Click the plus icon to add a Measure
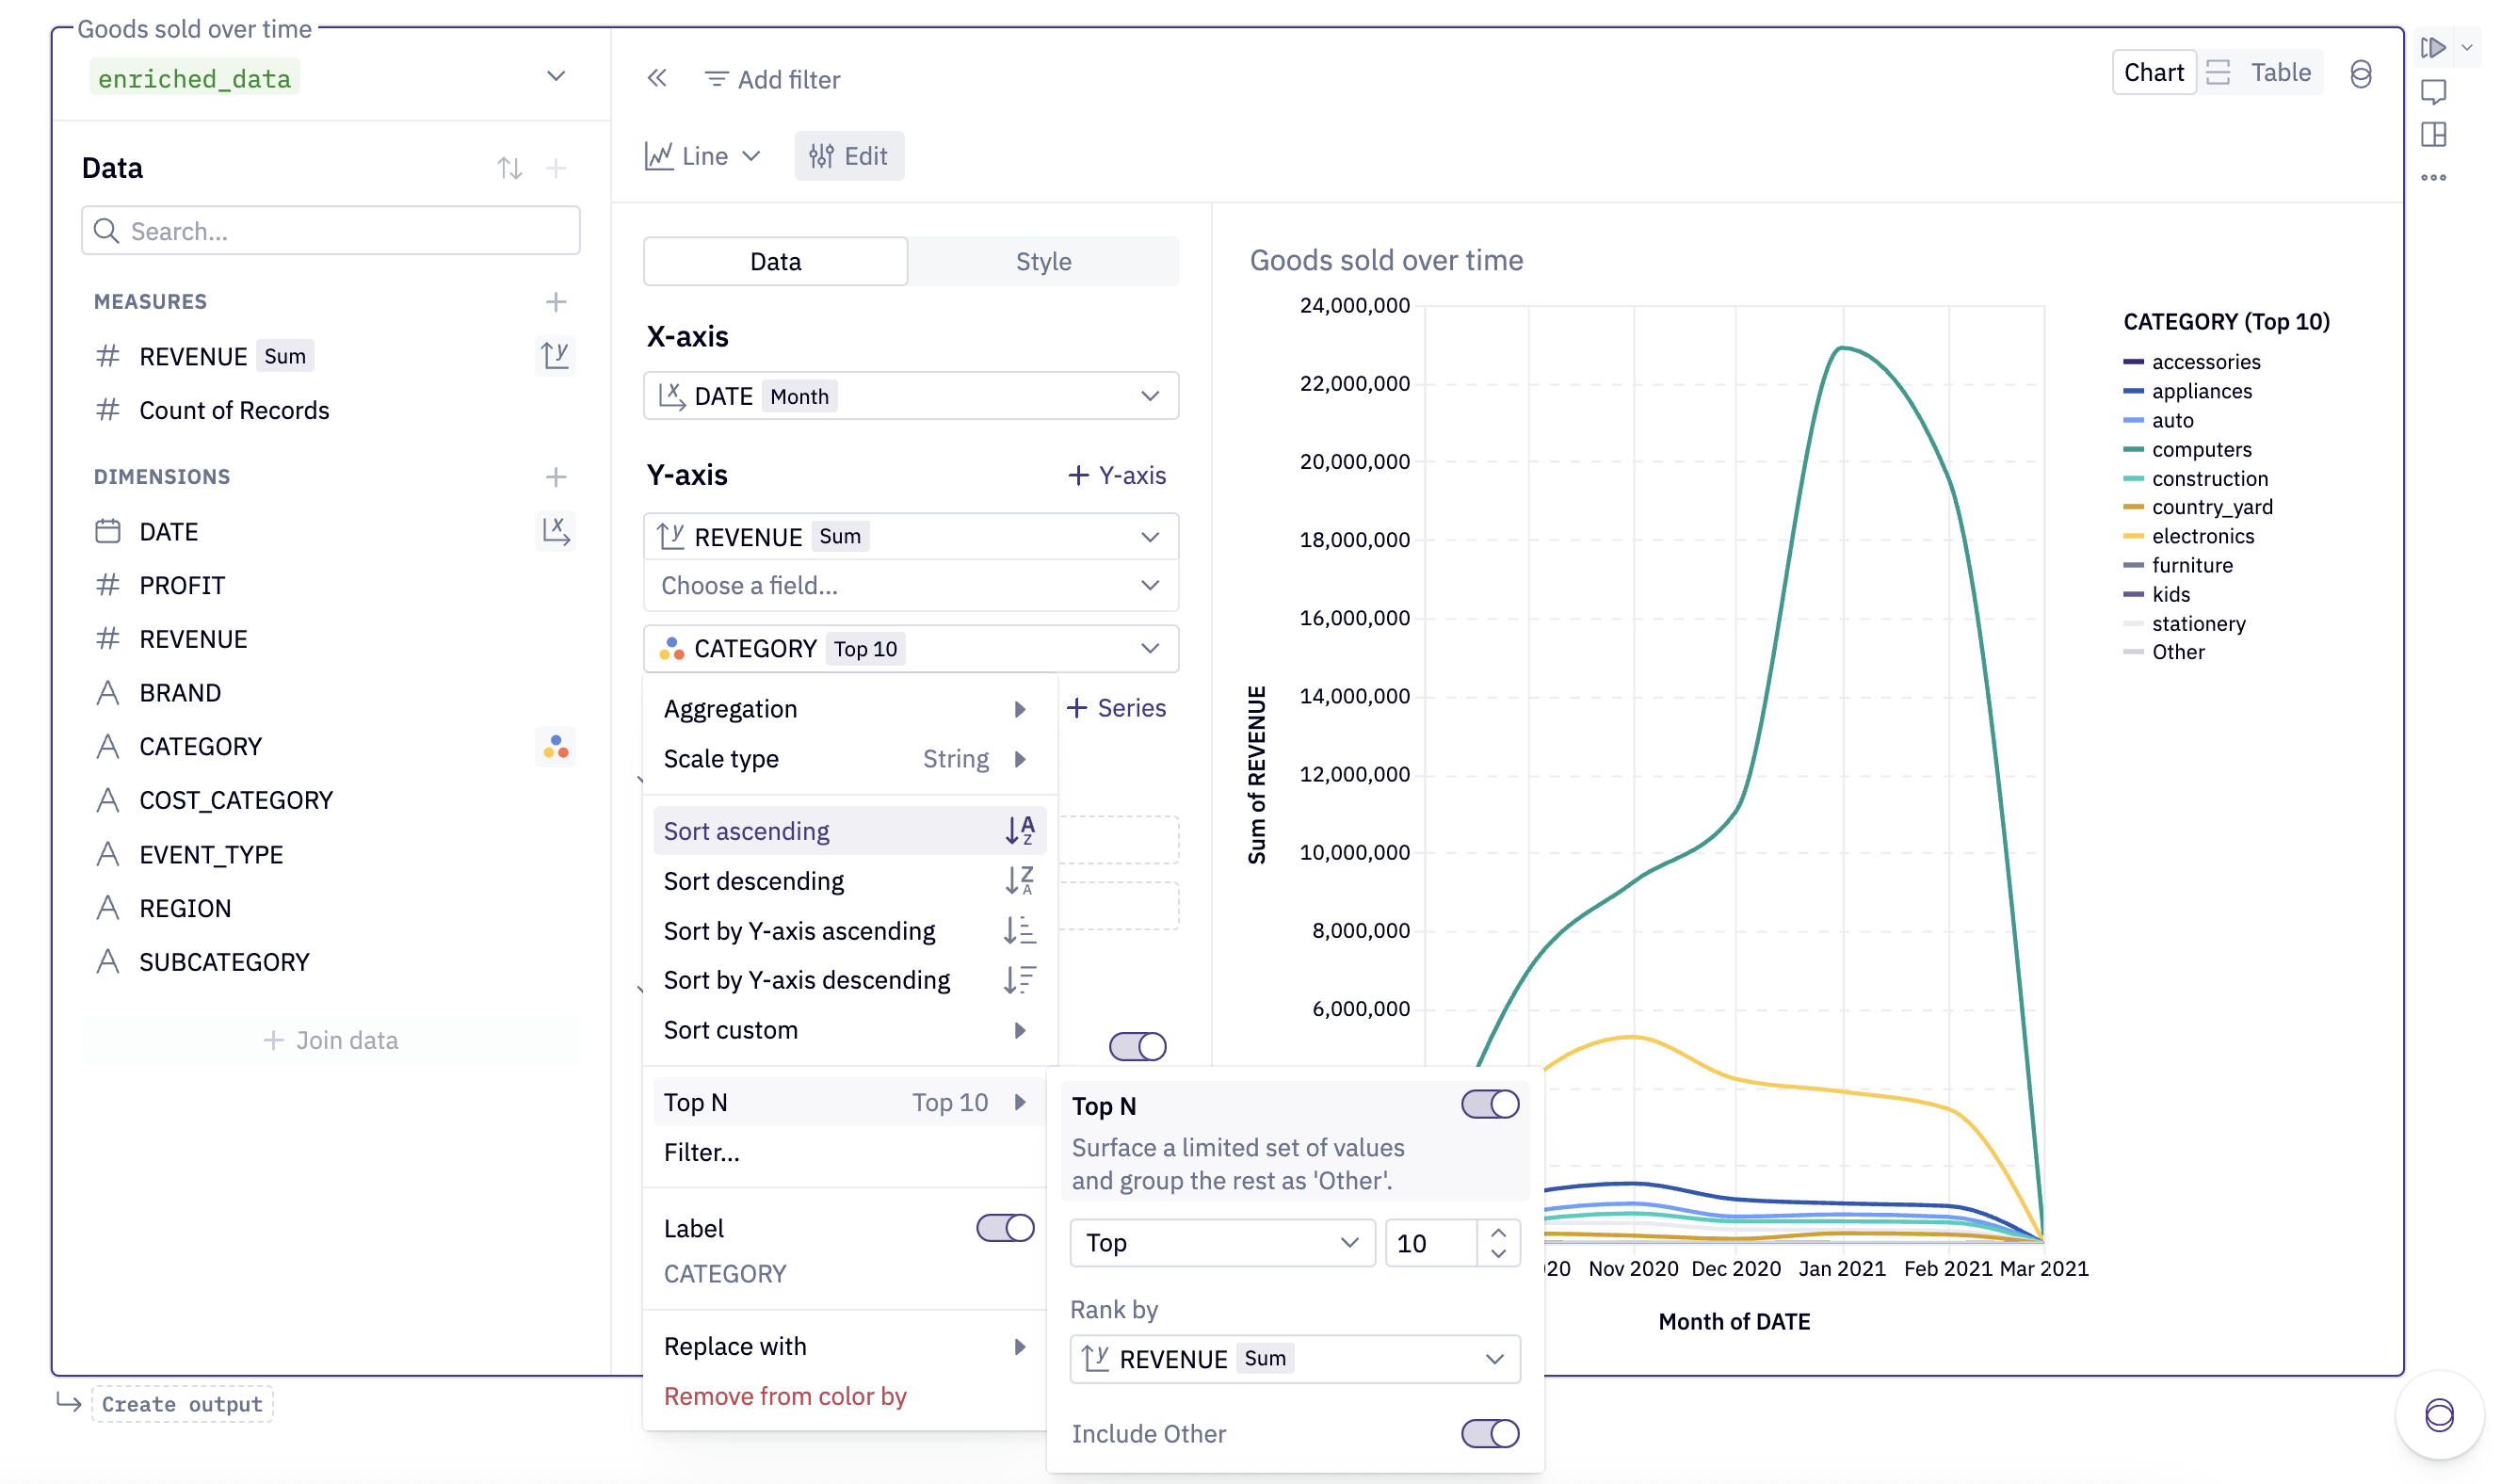The width and height of the screenshot is (2501, 1484). click(556, 301)
